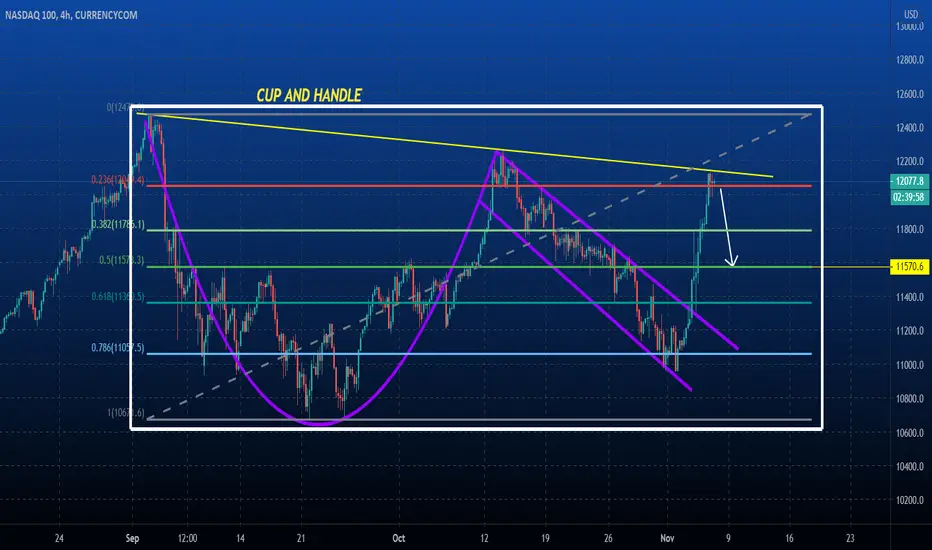Click the Nov label on time axis

[x=667, y=538]
